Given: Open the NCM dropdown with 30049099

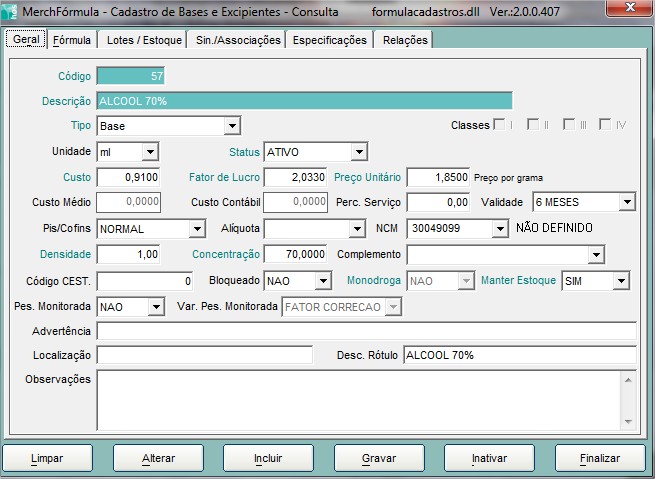Looking at the screenshot, I should 499,229.
